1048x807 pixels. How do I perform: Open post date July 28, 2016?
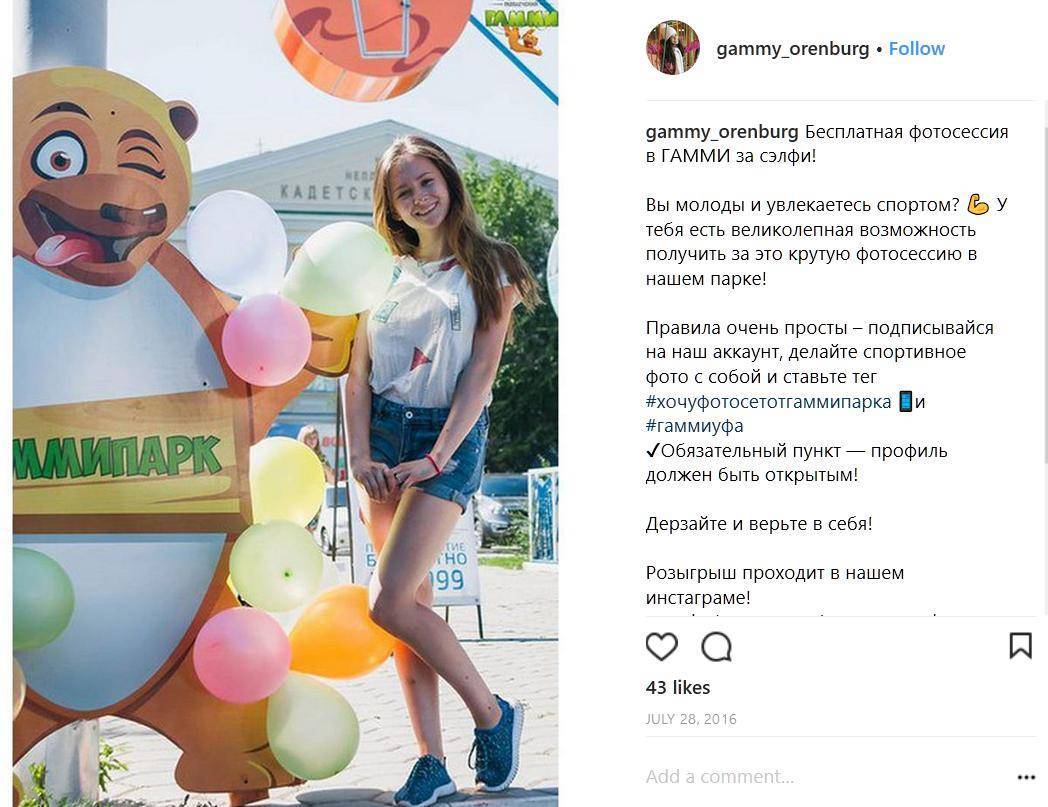coord(691,719)
